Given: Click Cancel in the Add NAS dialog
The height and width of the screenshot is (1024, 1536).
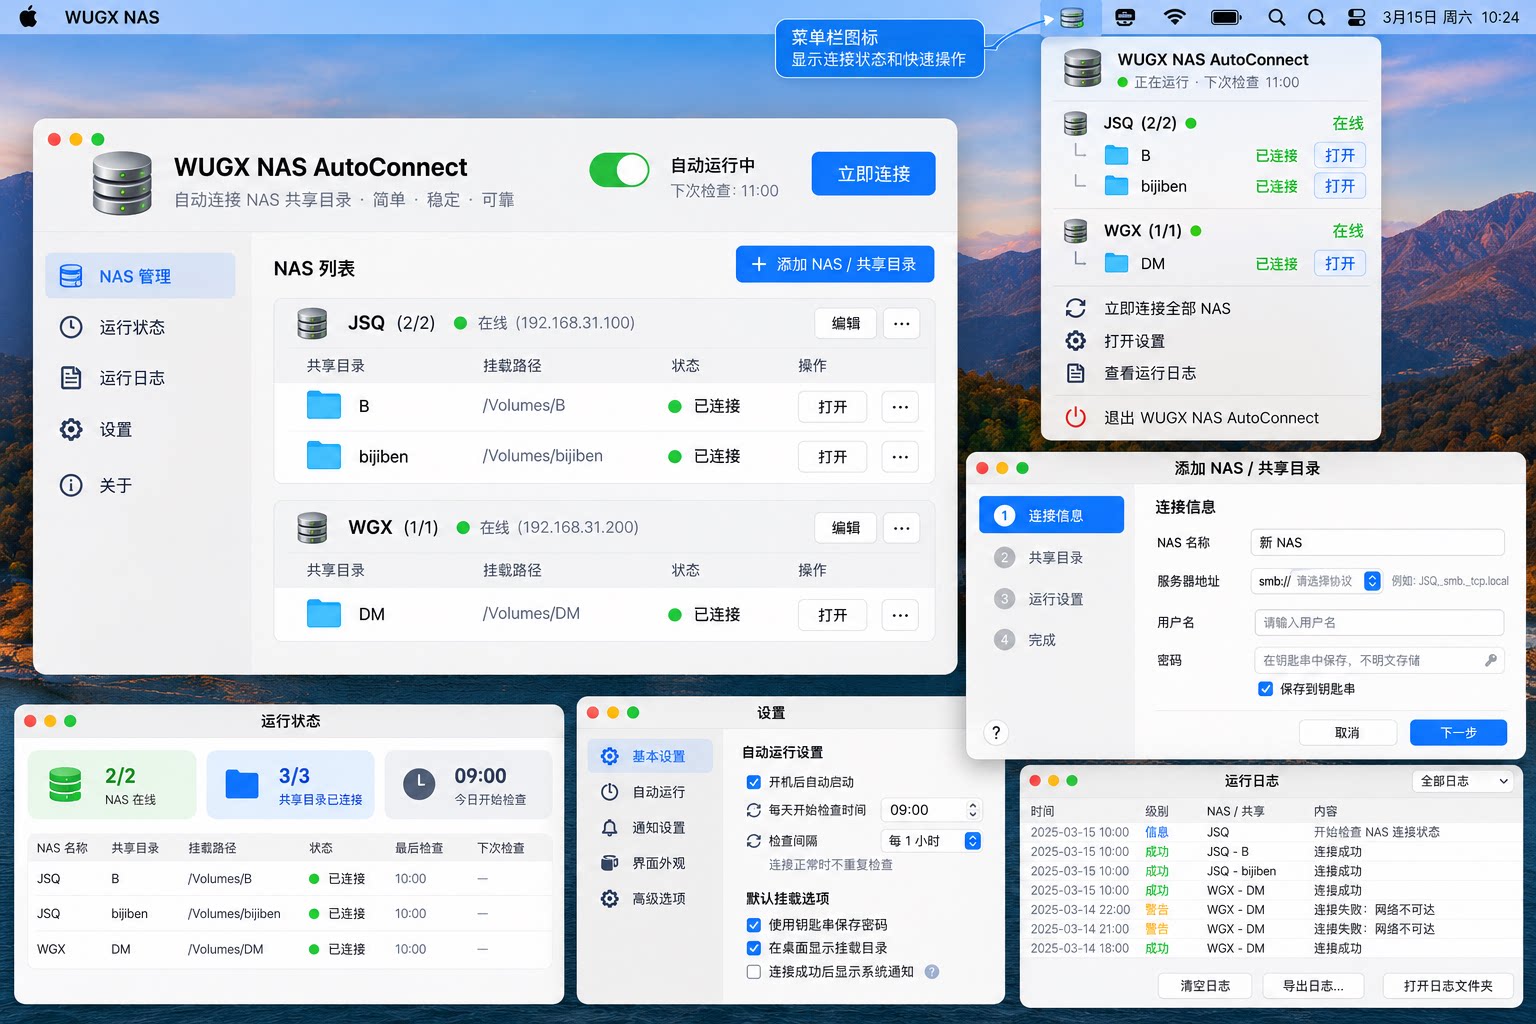Looking at the screenshot, I should [x=1347, y=733].
